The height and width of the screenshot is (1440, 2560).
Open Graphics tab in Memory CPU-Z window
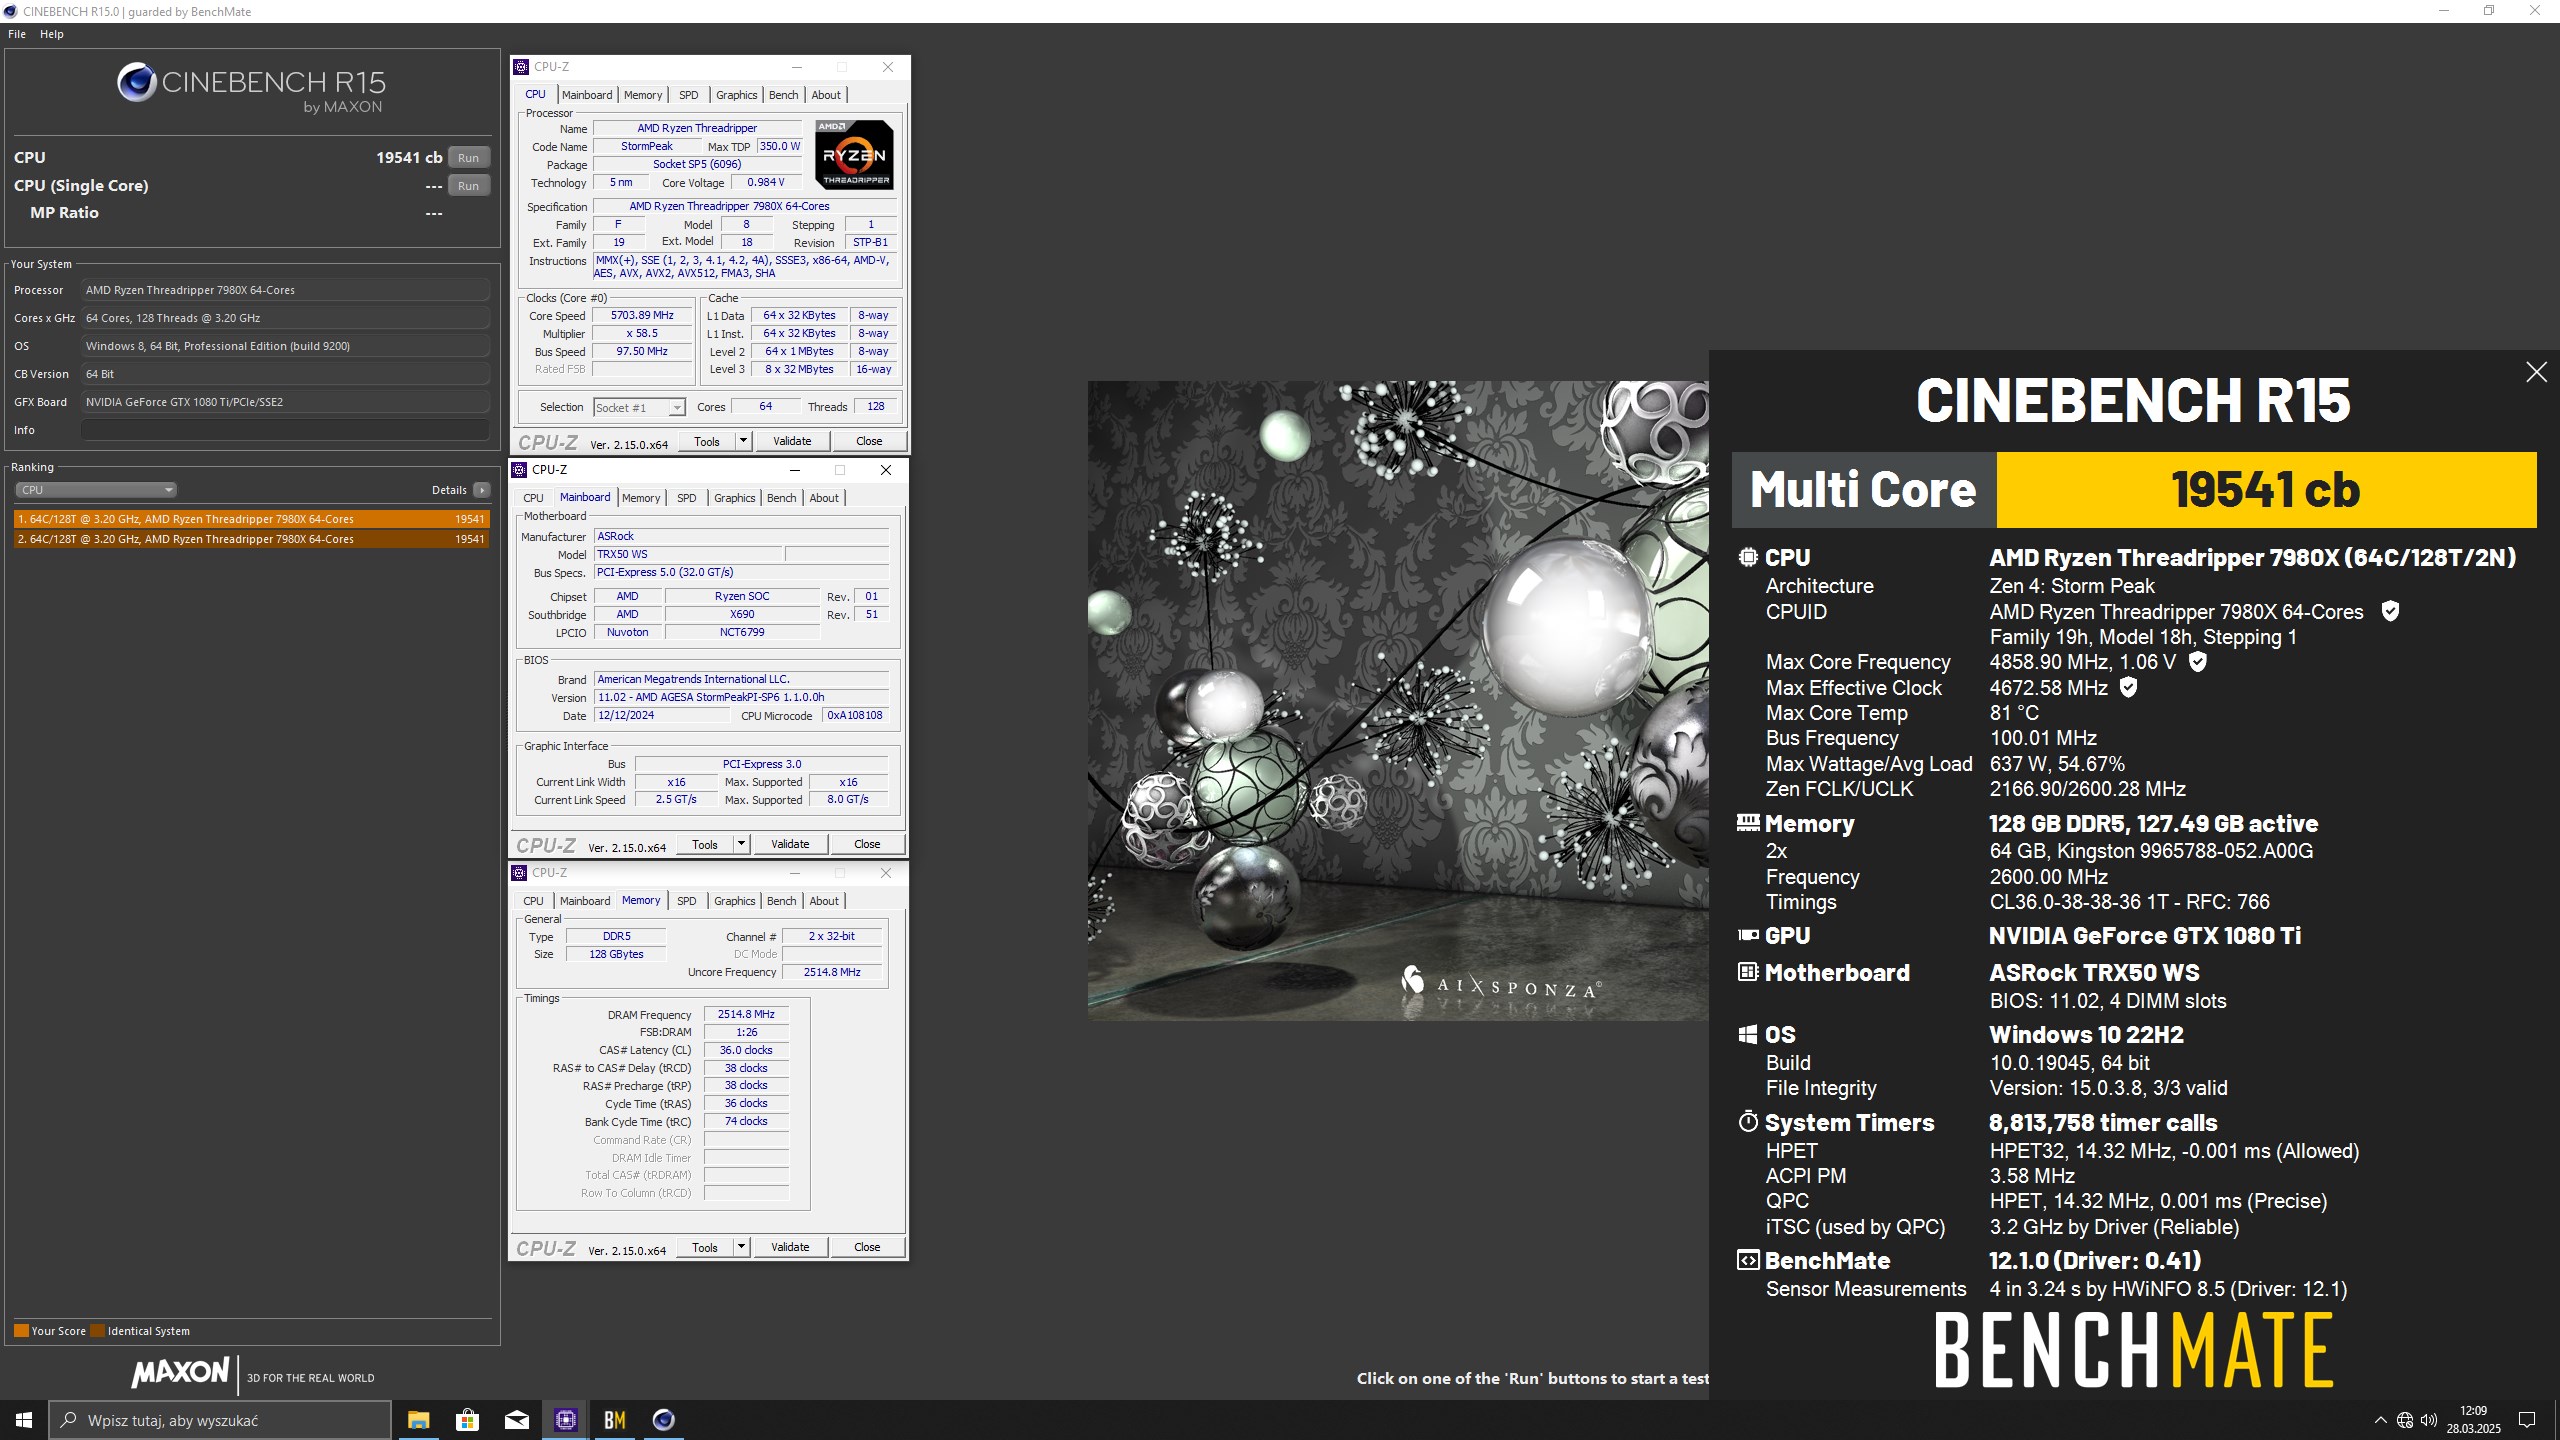coord(734,901)
